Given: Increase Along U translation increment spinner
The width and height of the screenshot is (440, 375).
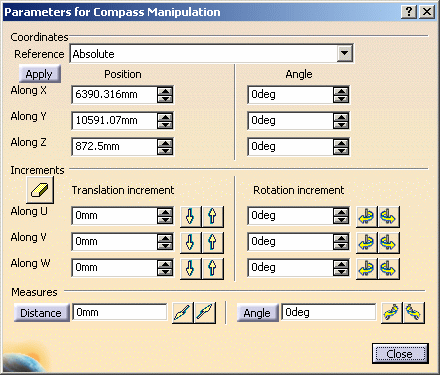Looking at the screenshot, I should (x=165, y=212).
